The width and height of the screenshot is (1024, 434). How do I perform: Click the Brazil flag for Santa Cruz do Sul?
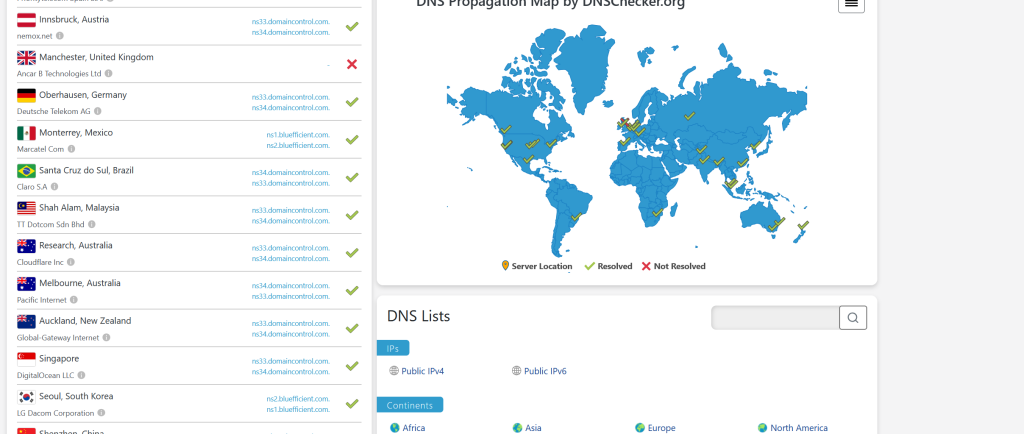click(26, 171)
